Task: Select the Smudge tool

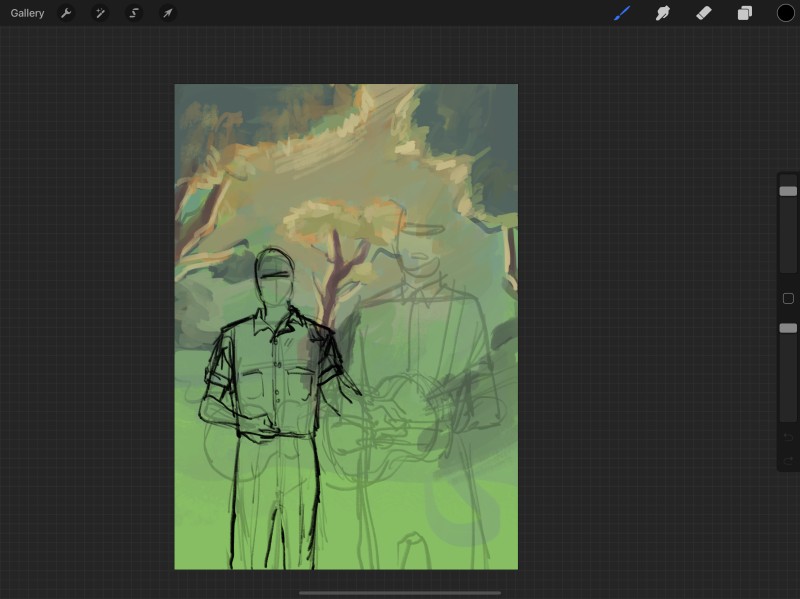Action: pyautogui.click(x=663, y=13)
